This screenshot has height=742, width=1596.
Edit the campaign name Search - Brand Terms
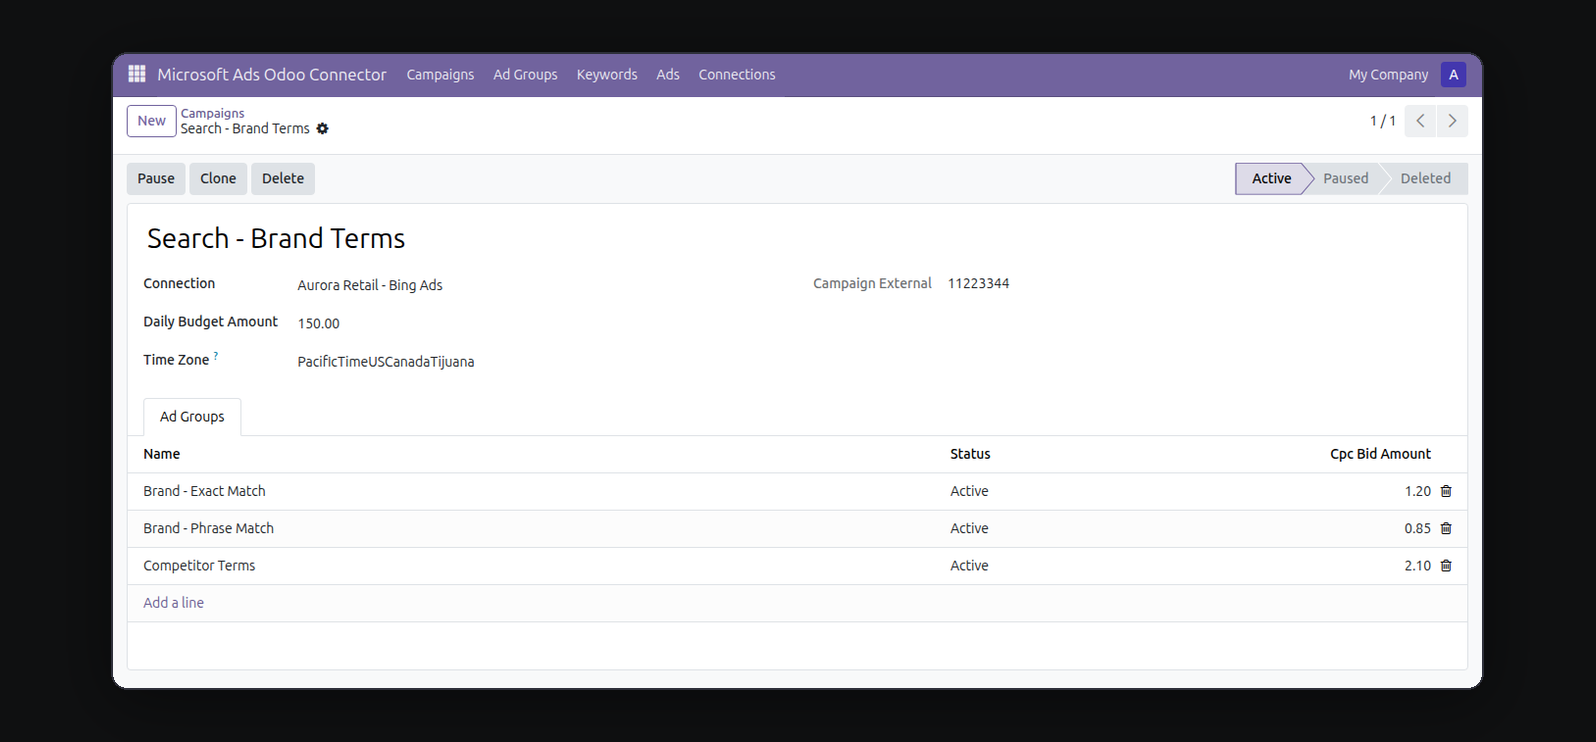click(x=276, y=238)
